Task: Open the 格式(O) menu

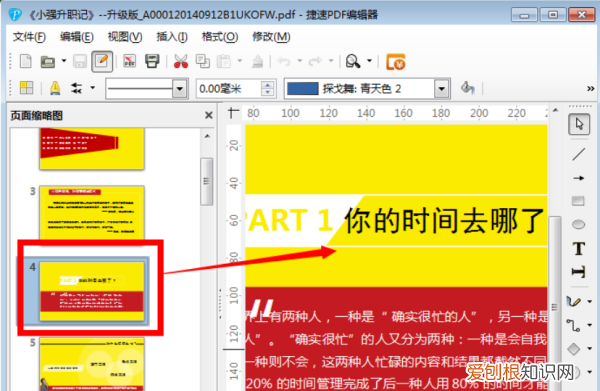Action: [220, 37]
